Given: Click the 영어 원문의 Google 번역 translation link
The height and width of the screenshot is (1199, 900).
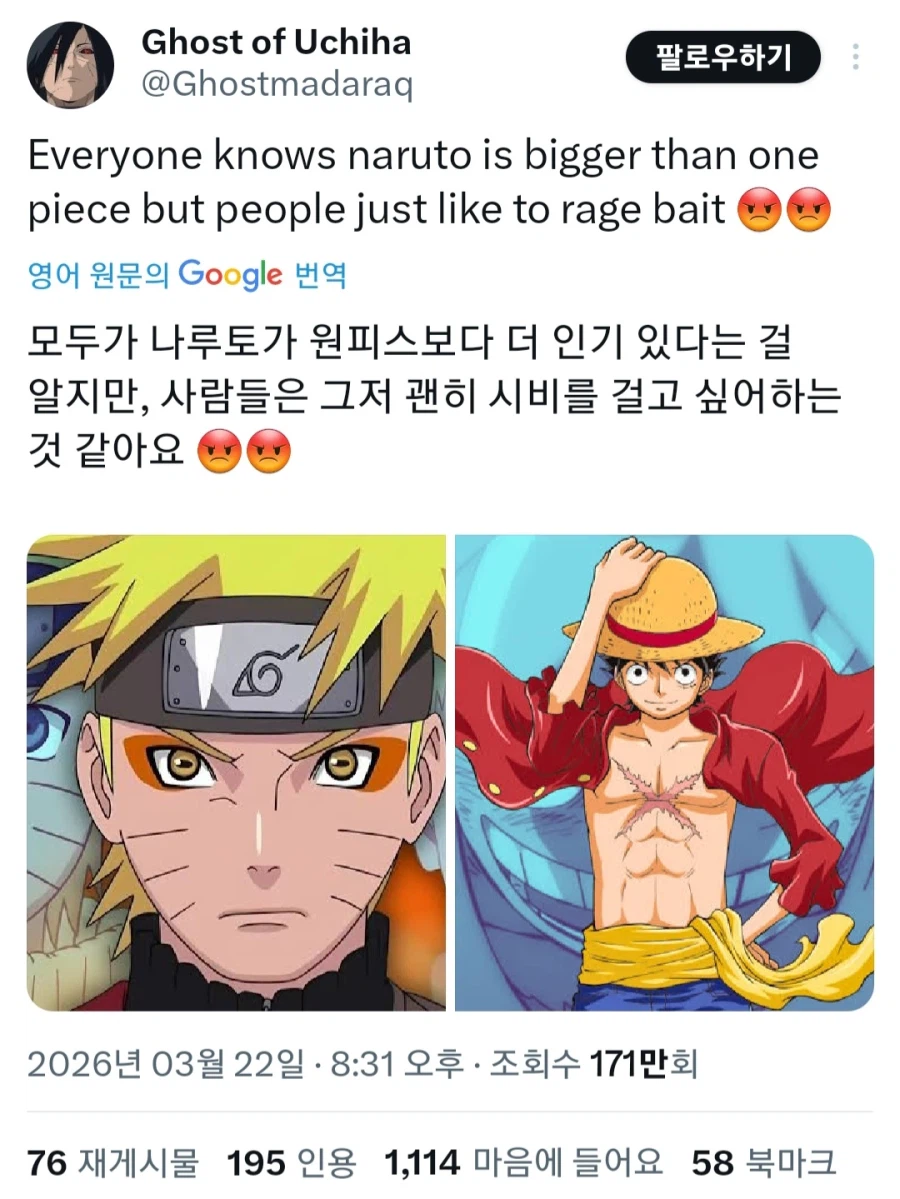Looking at the screenshot, I should click(187, 275).
